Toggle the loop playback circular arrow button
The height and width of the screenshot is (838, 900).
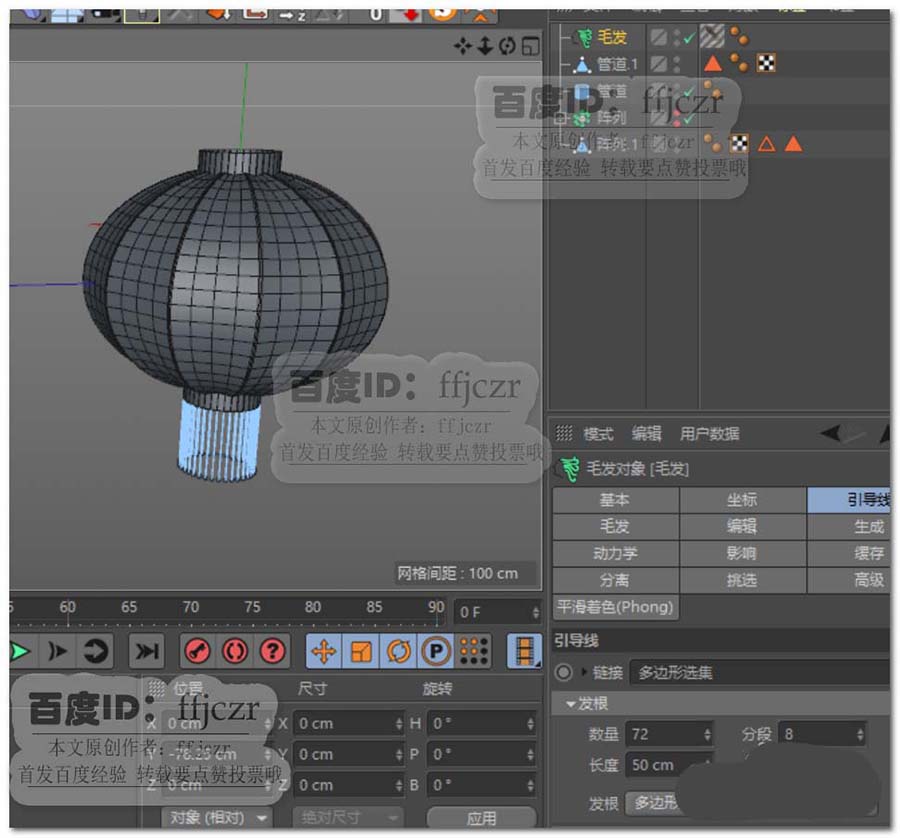(95, 651)
